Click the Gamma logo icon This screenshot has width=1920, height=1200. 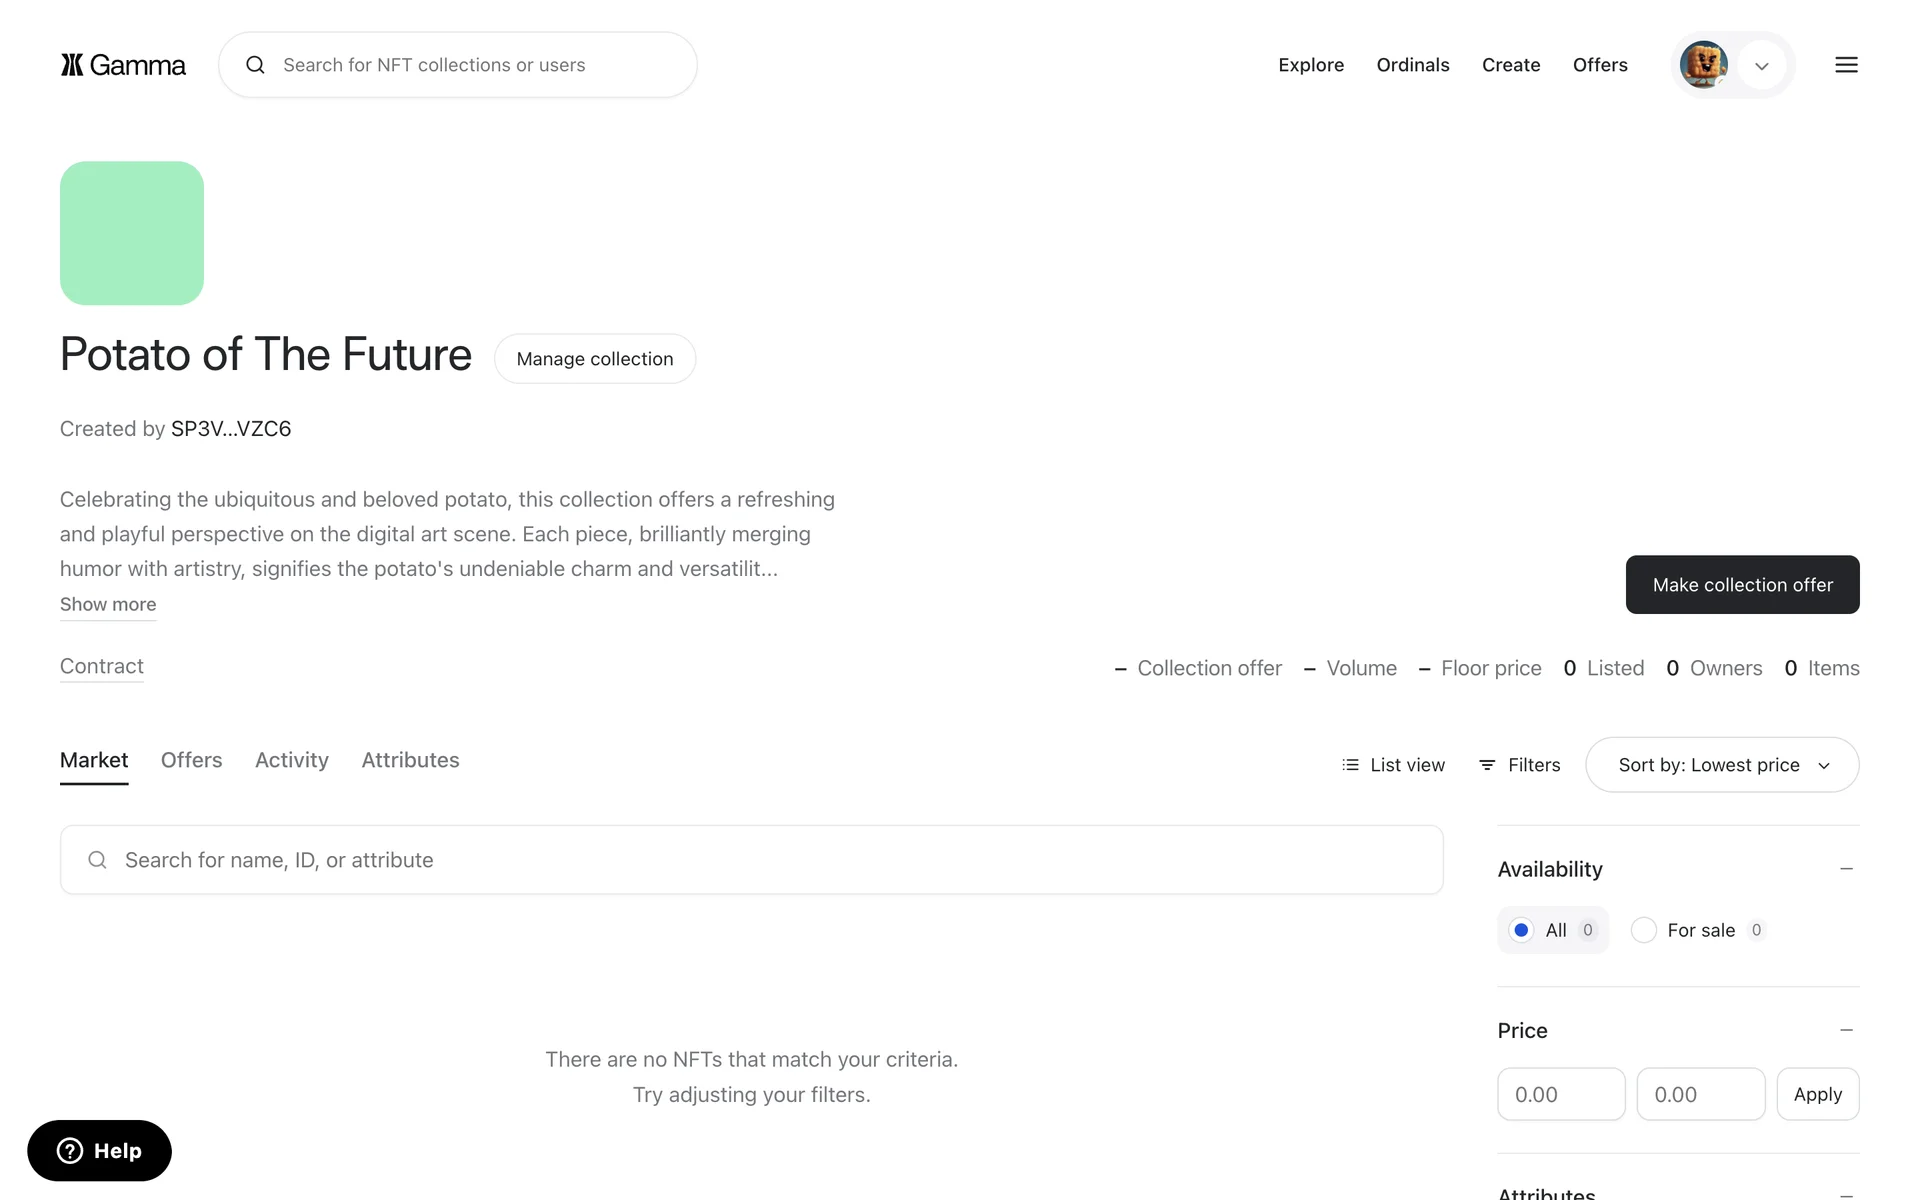click(x=72, y=65)
